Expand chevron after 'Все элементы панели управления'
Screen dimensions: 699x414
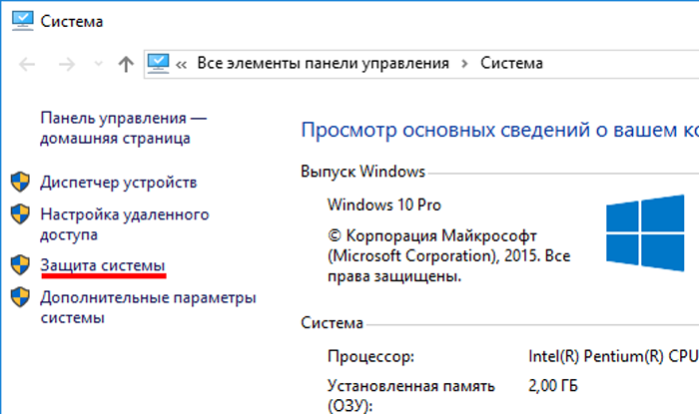coord(465,64)
